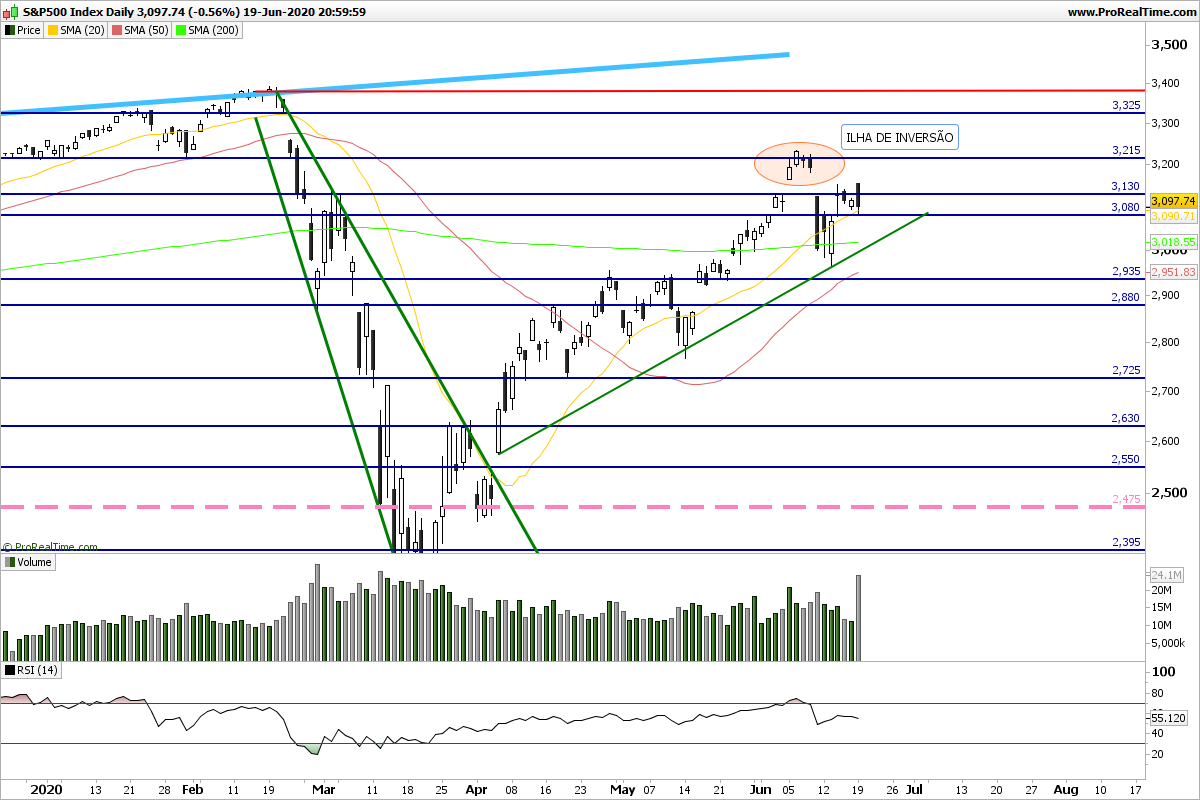Image resolution: width=1200 pixels, height=800 pixels.
Task: Click the 2,880 level label
Action: [1126, 297]
